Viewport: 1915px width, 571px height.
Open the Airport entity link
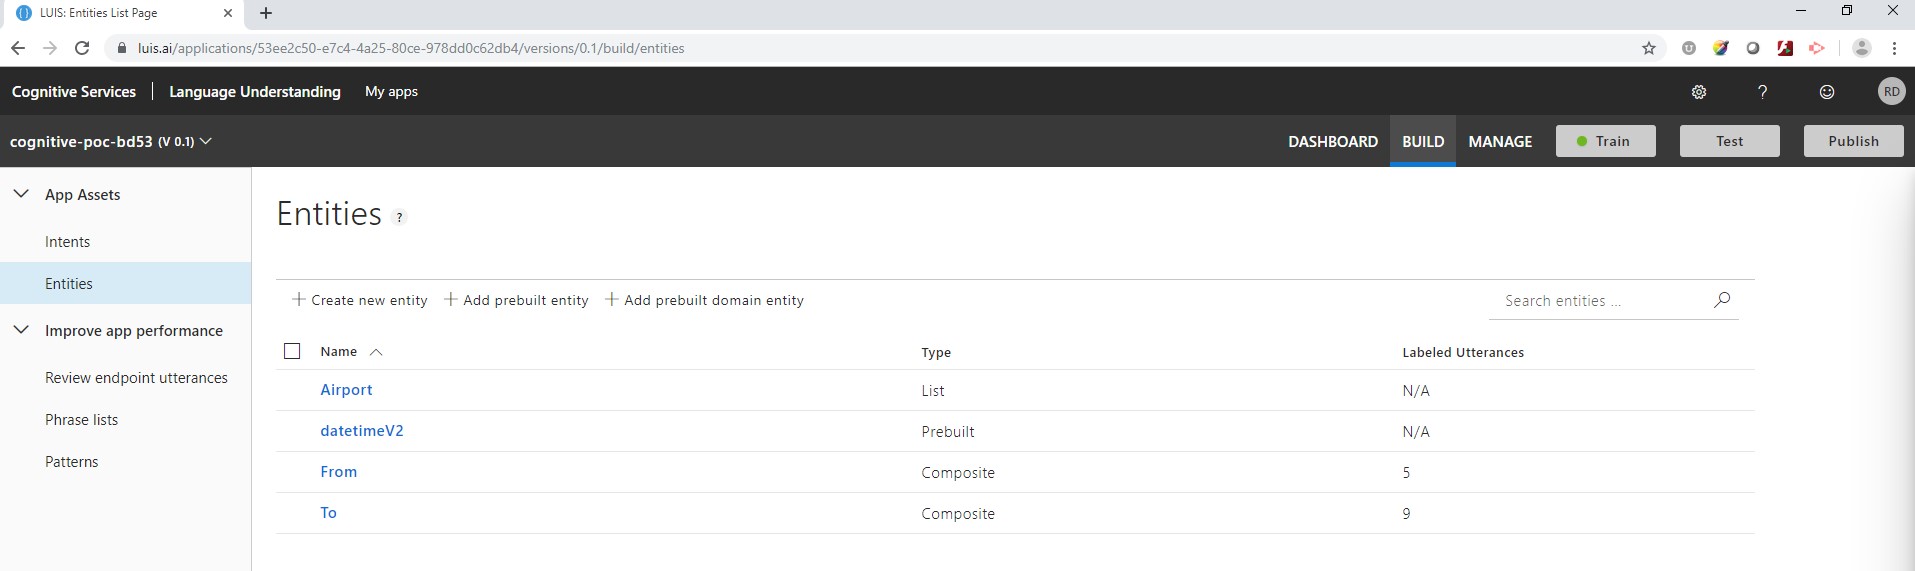tap(346, 390)
